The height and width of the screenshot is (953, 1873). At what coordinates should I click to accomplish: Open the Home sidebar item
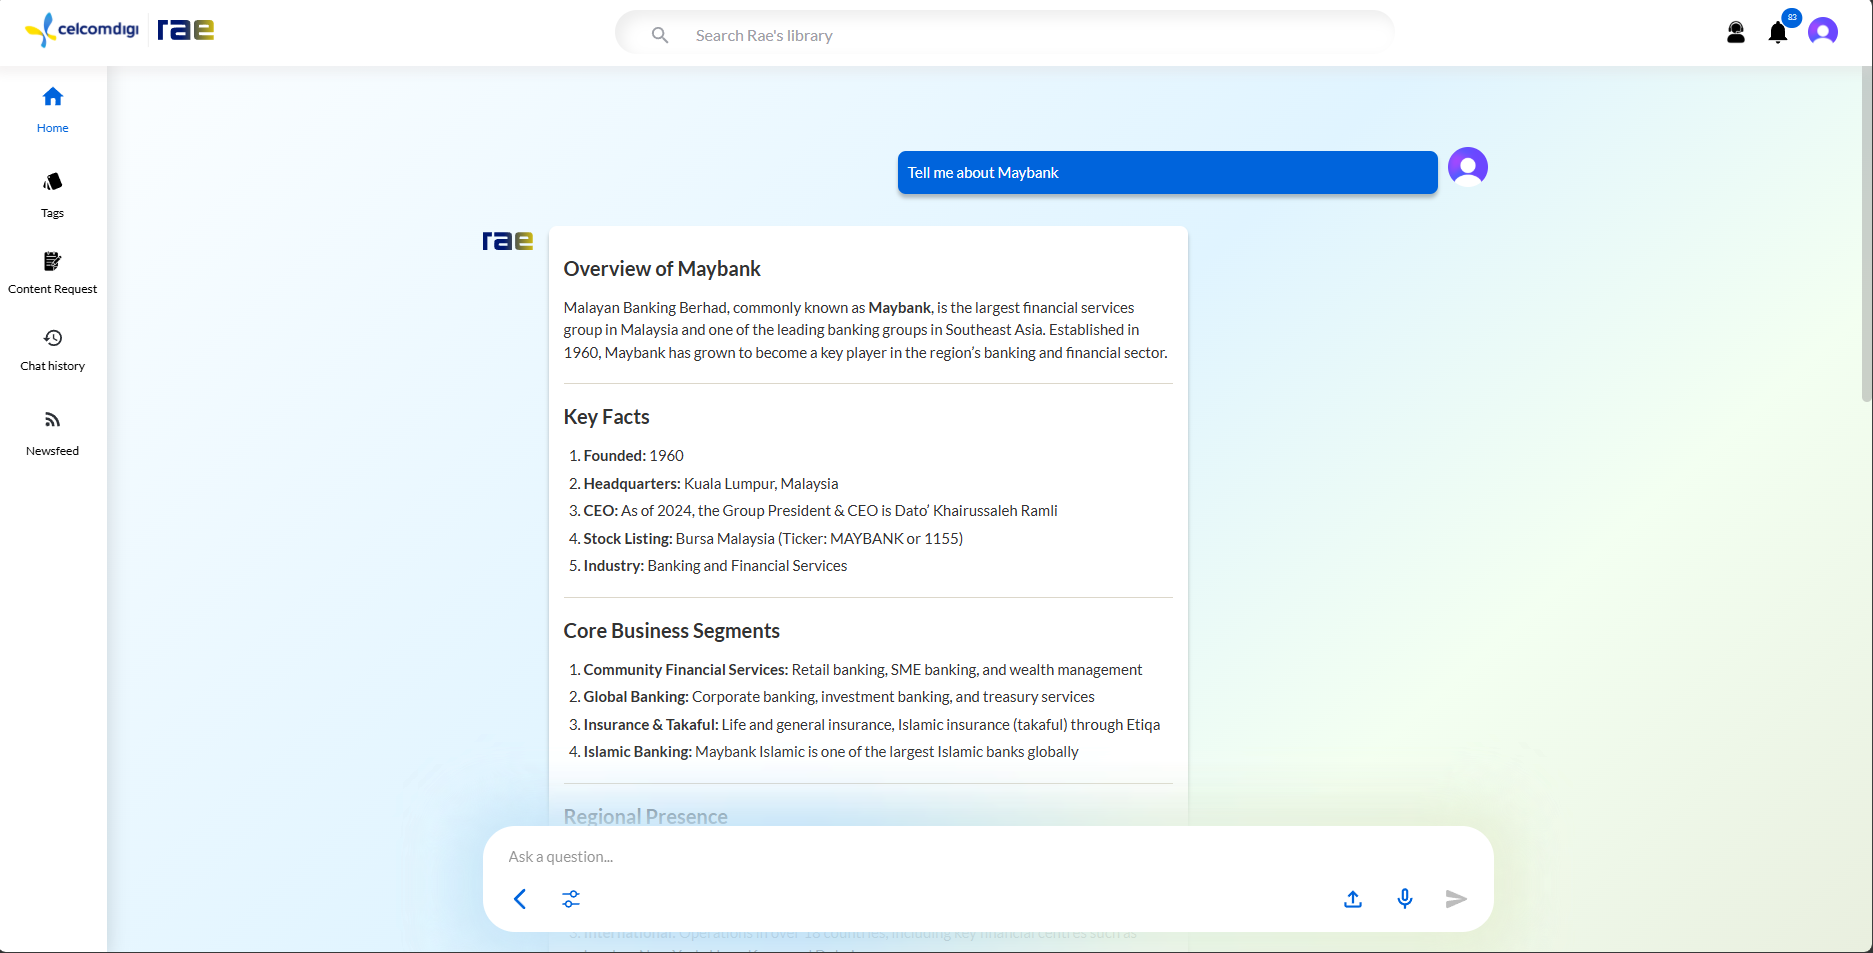point(53,110)
